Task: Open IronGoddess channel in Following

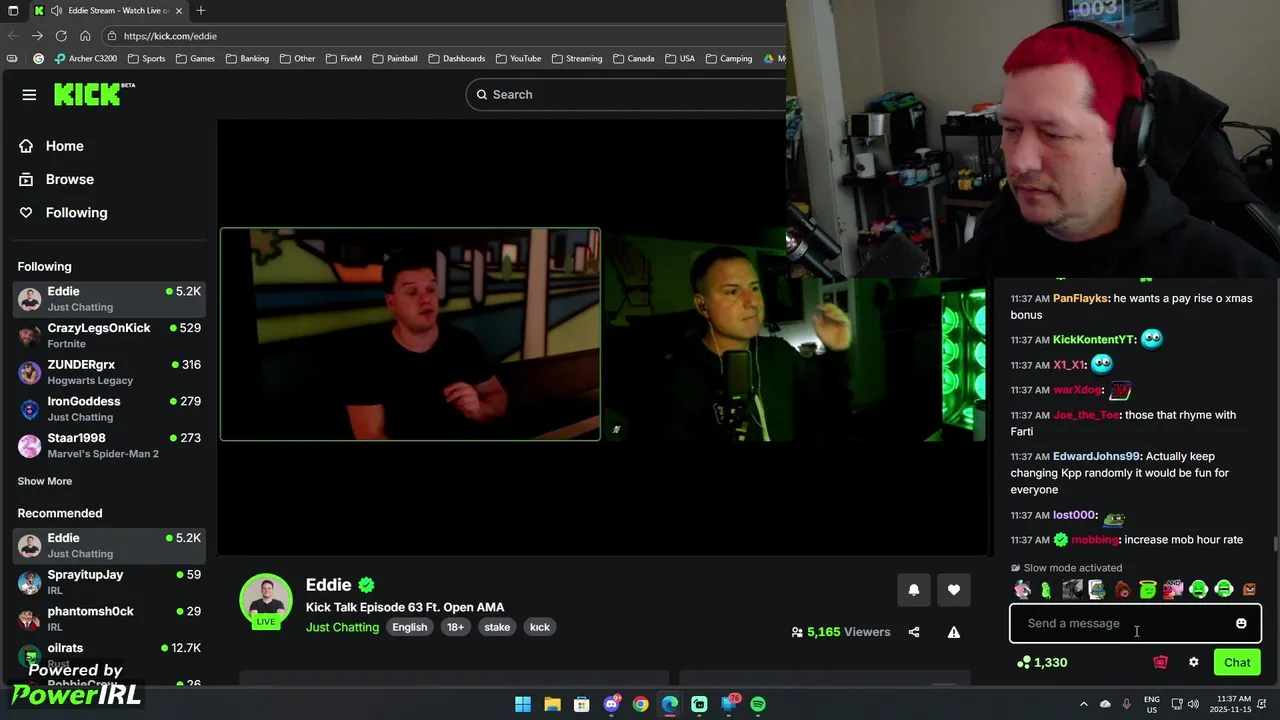Action: (x=109, y=408)
